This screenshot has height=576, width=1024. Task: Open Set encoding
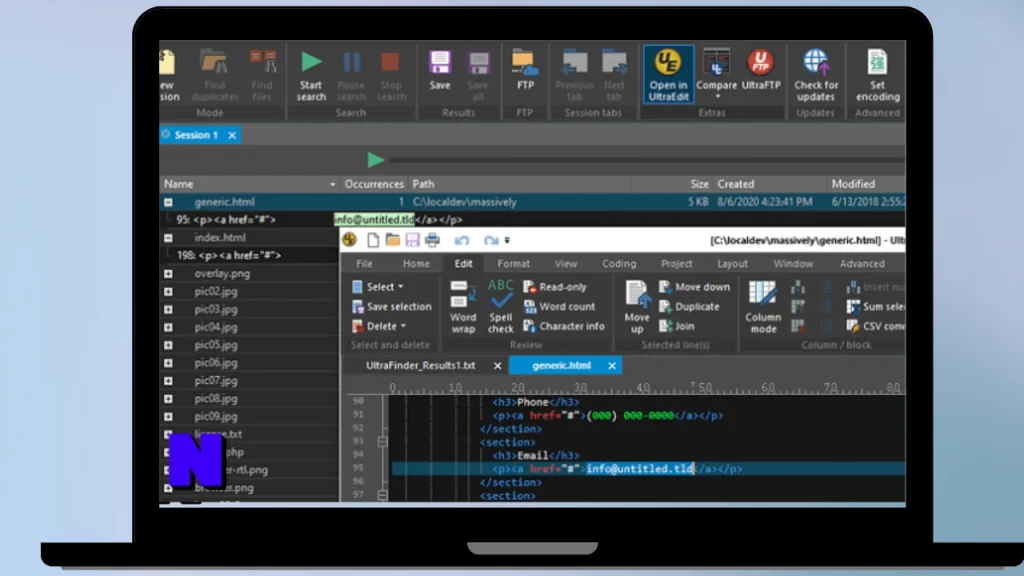click(877, 75)
